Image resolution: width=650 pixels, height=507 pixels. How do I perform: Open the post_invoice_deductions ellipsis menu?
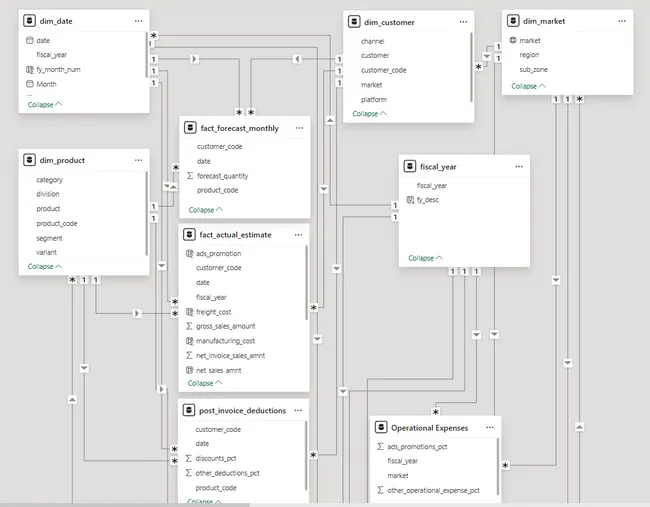pos(299,410)
